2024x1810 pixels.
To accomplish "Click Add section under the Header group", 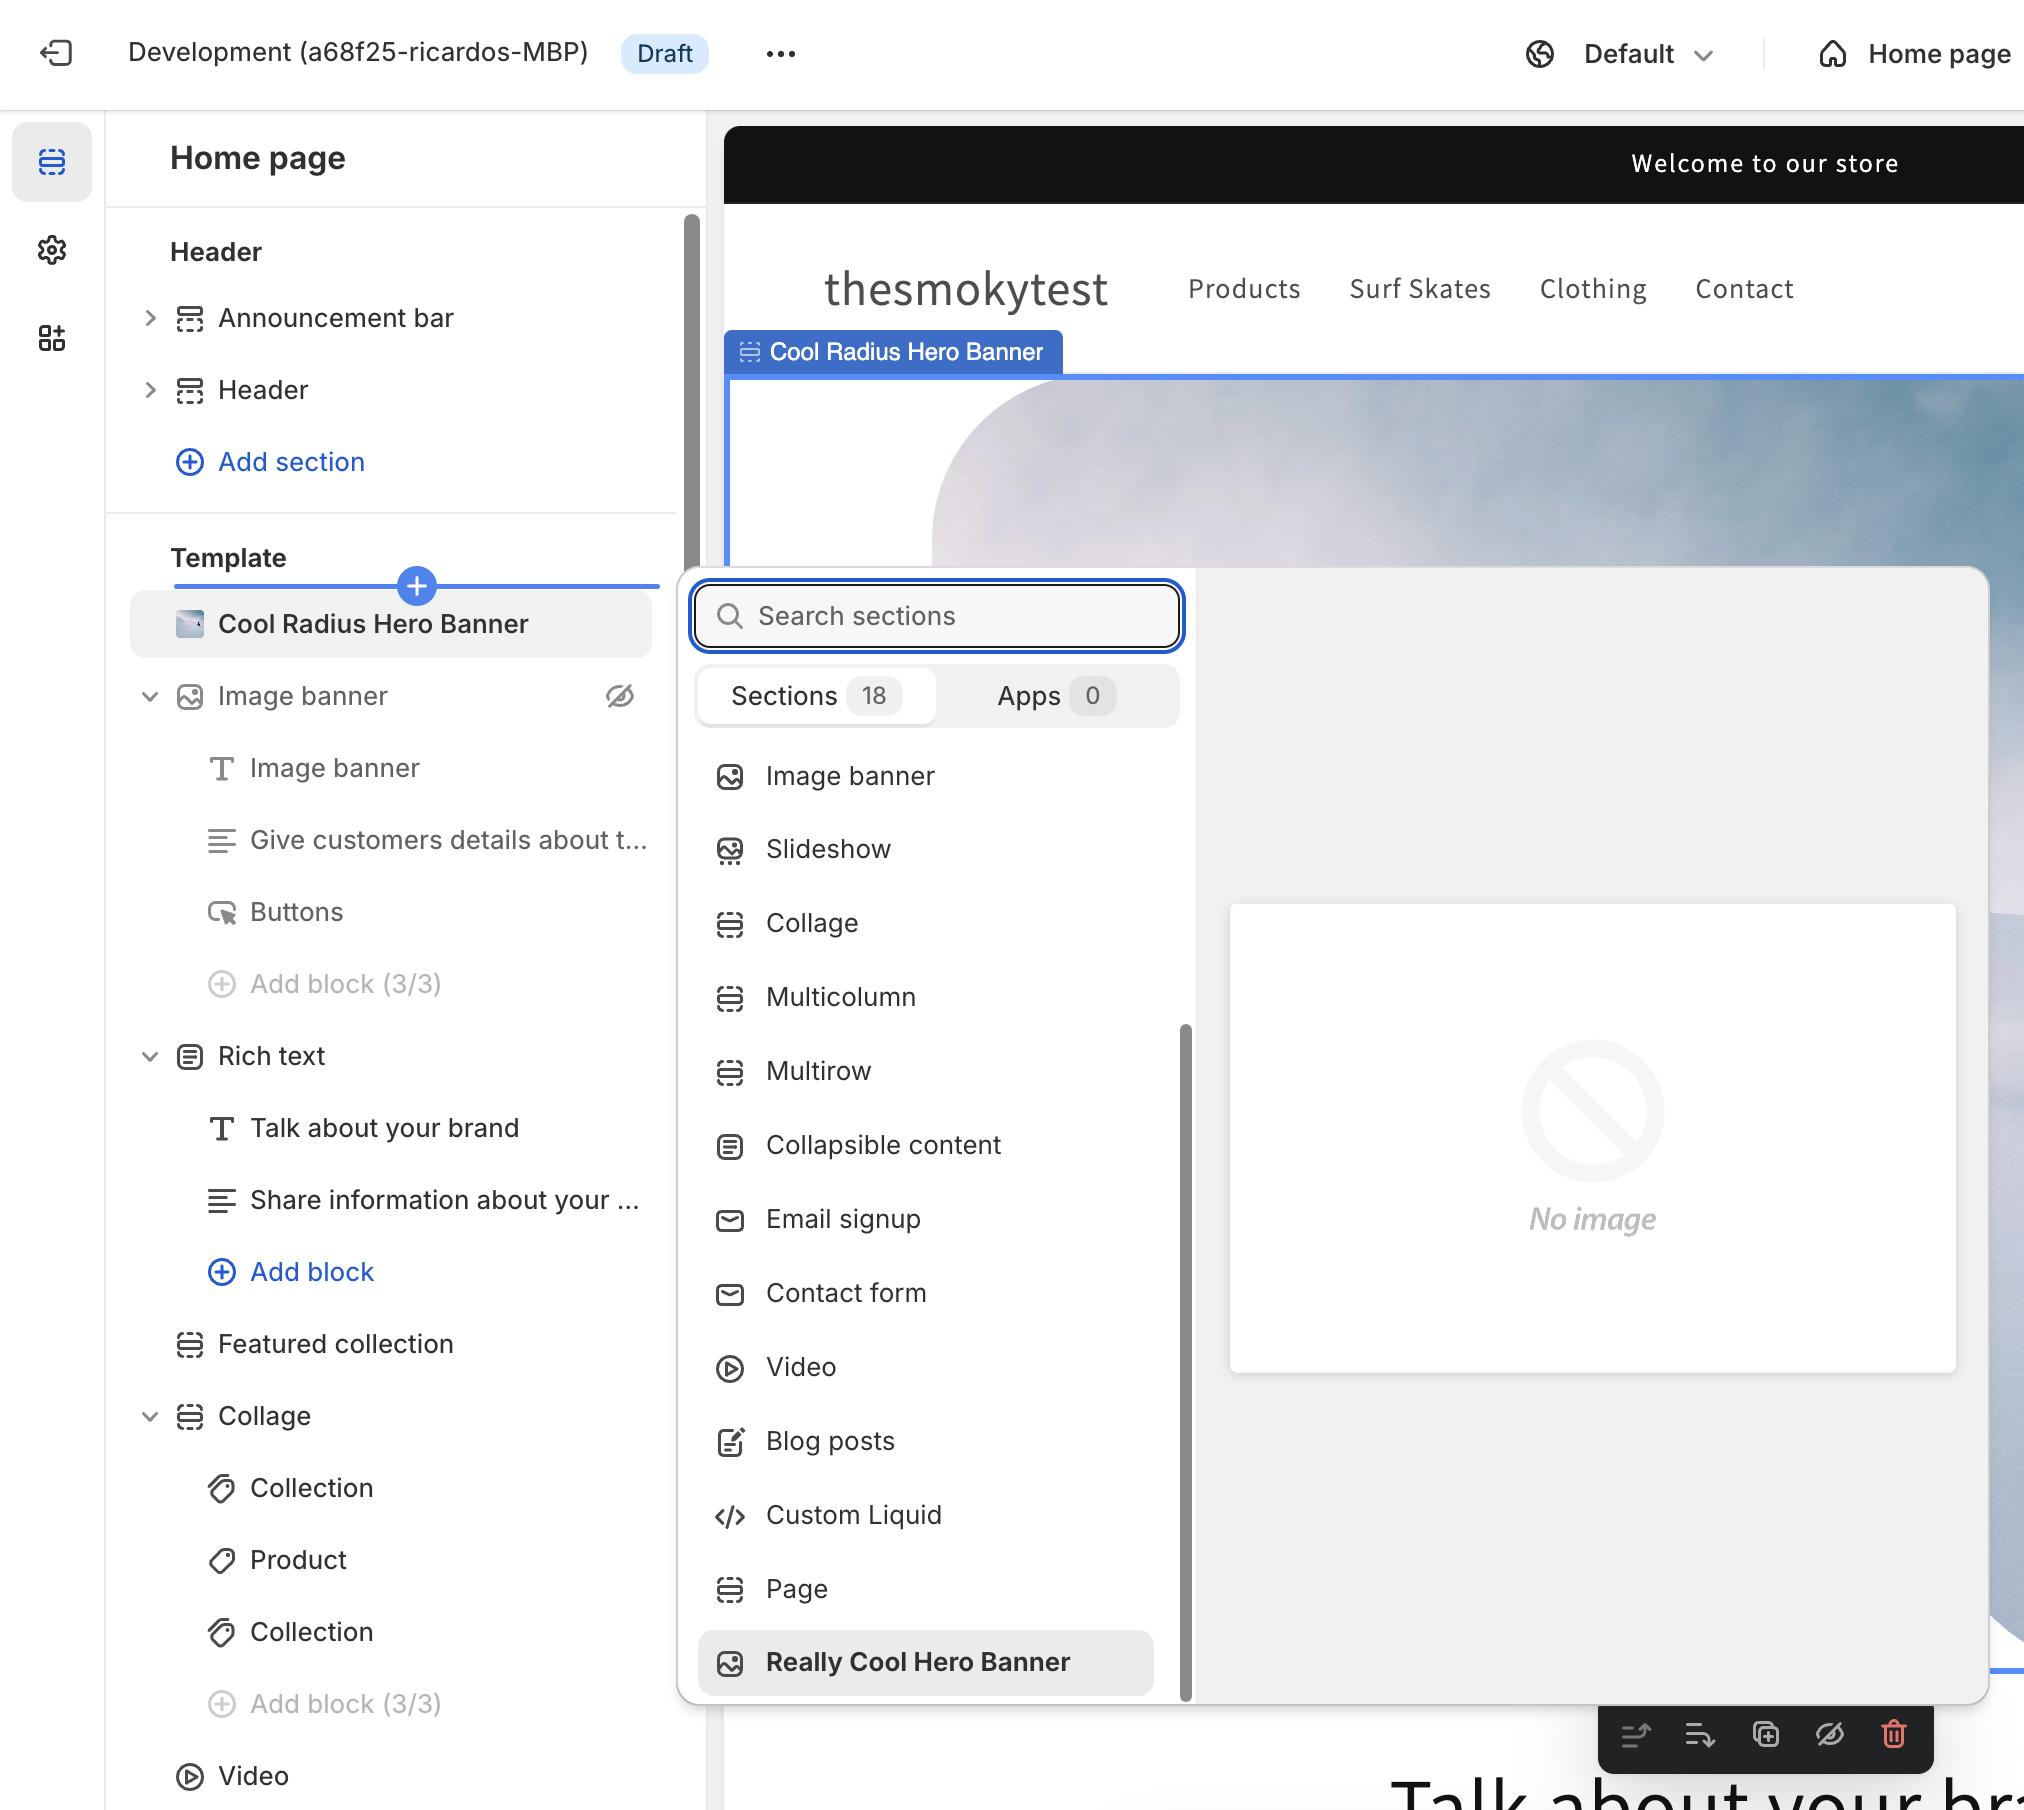I will pos(290,462).
